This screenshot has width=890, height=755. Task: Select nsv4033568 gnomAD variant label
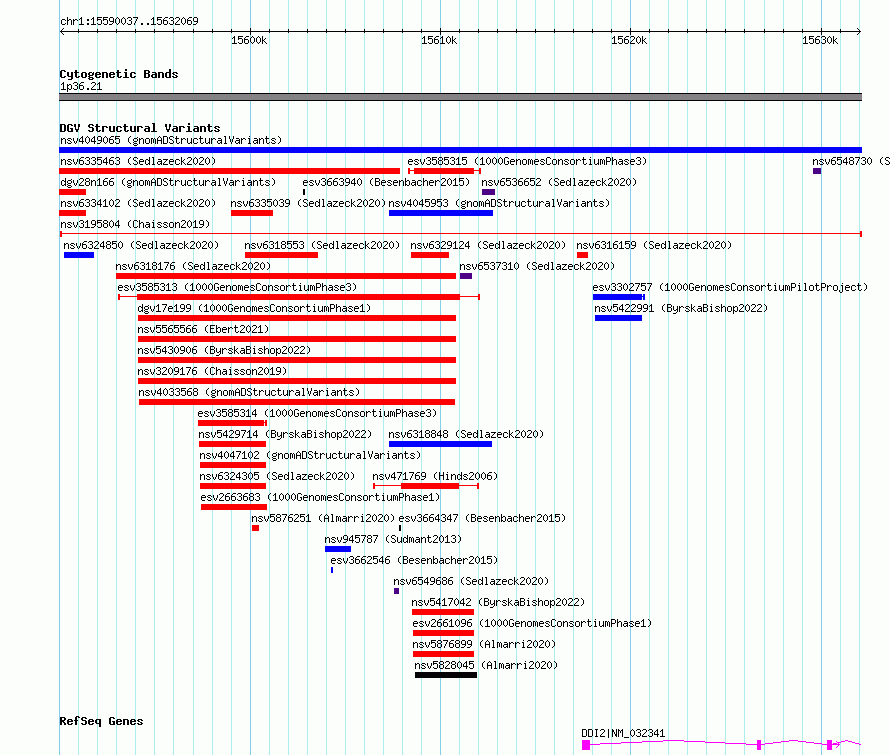click(x=249, y=392)
